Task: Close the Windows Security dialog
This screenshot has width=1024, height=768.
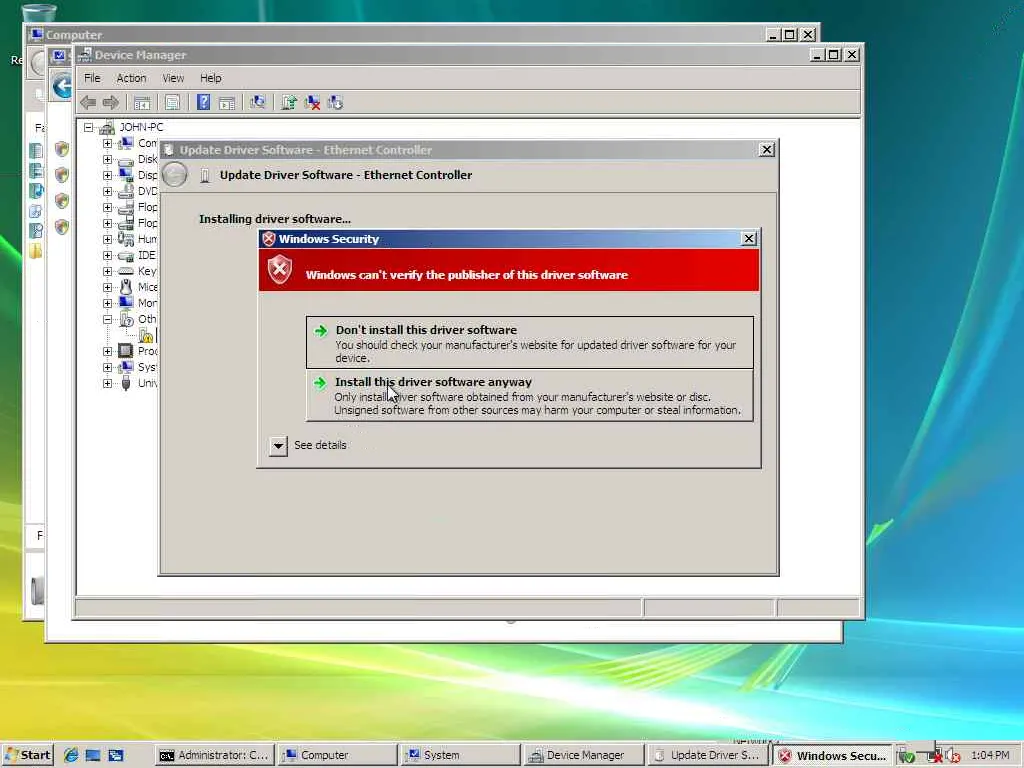Action: click(749, 239)
